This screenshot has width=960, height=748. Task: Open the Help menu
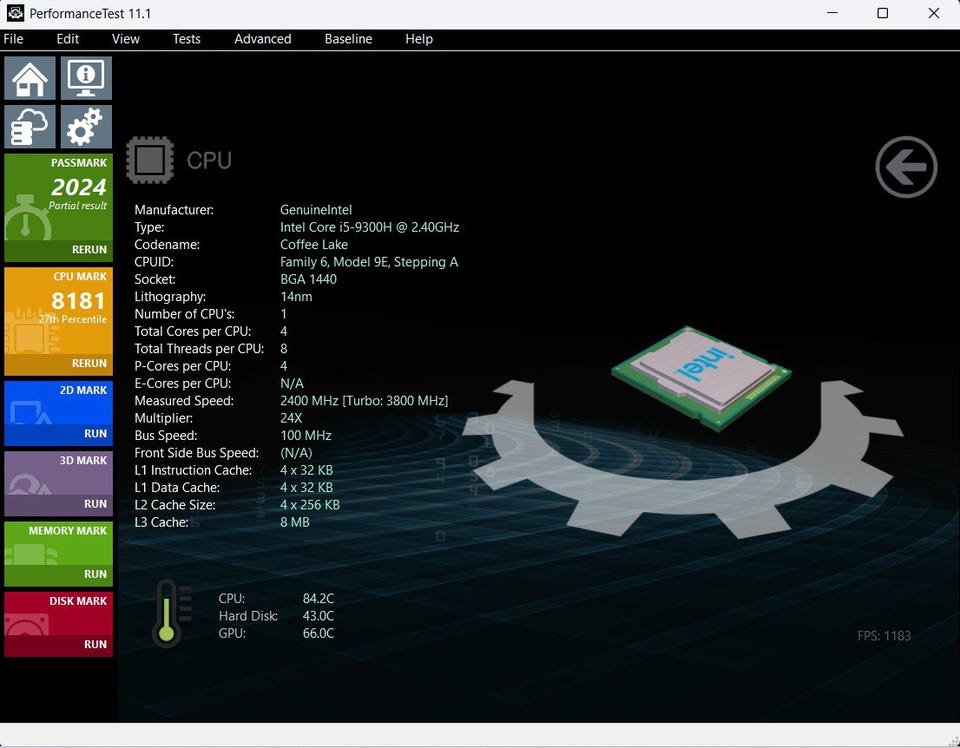[x=419, y=39]
